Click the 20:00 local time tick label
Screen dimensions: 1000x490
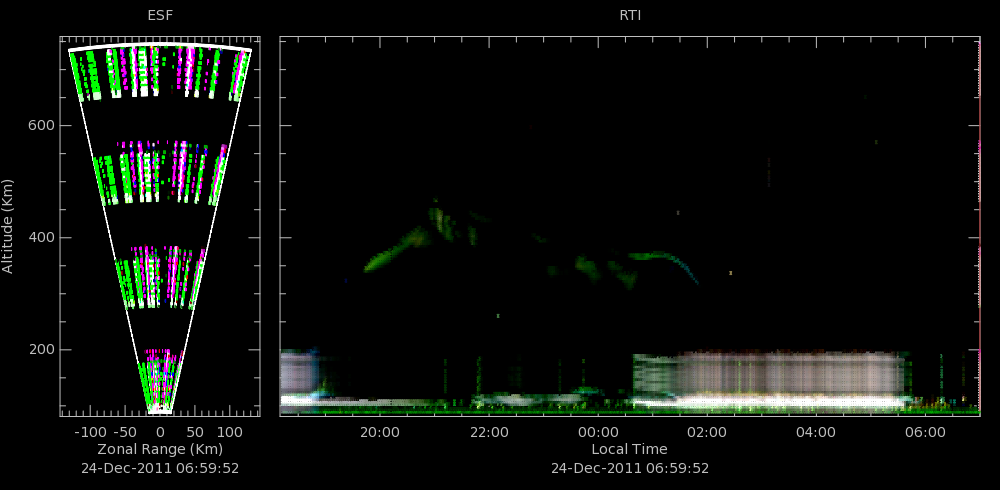coord(379,432)
